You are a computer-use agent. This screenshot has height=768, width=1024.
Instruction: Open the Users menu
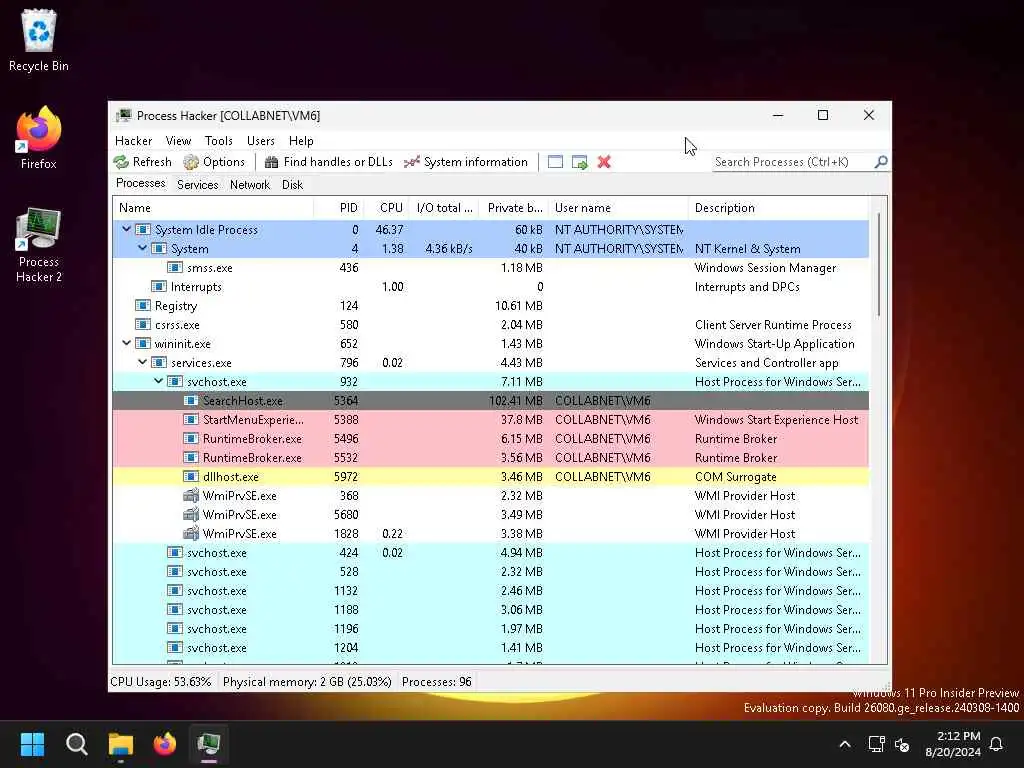tap(261, 141)
